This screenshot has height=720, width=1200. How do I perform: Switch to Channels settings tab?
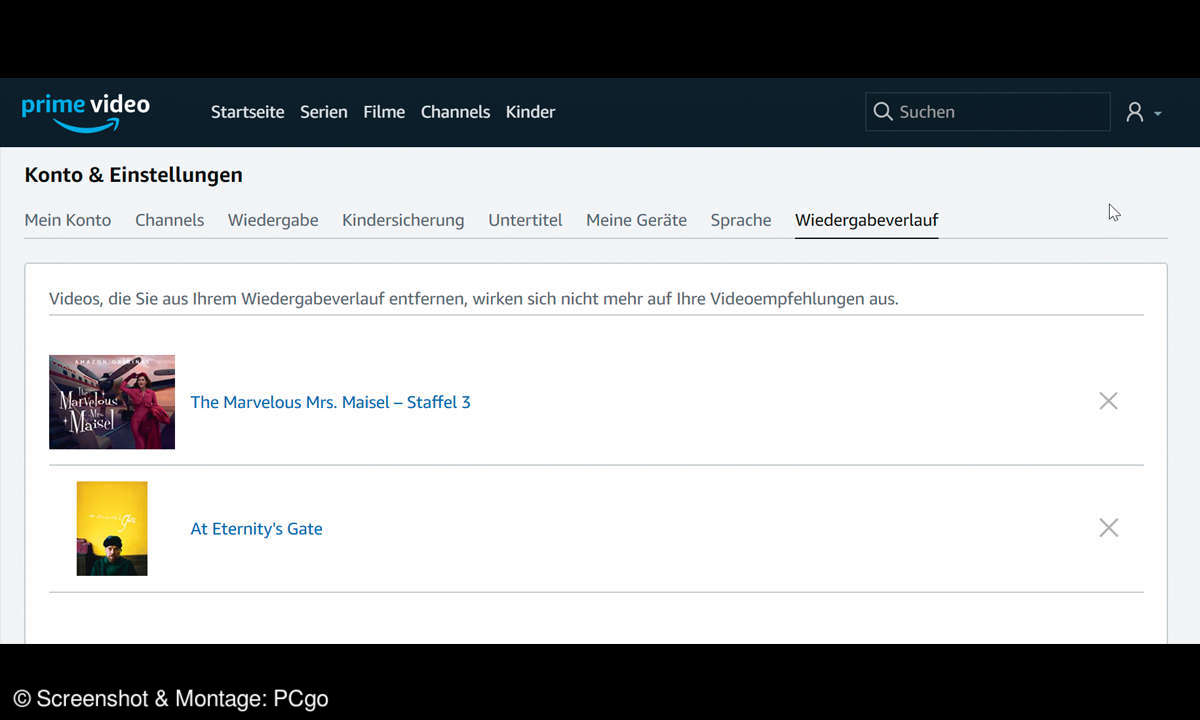pos(170,220)
